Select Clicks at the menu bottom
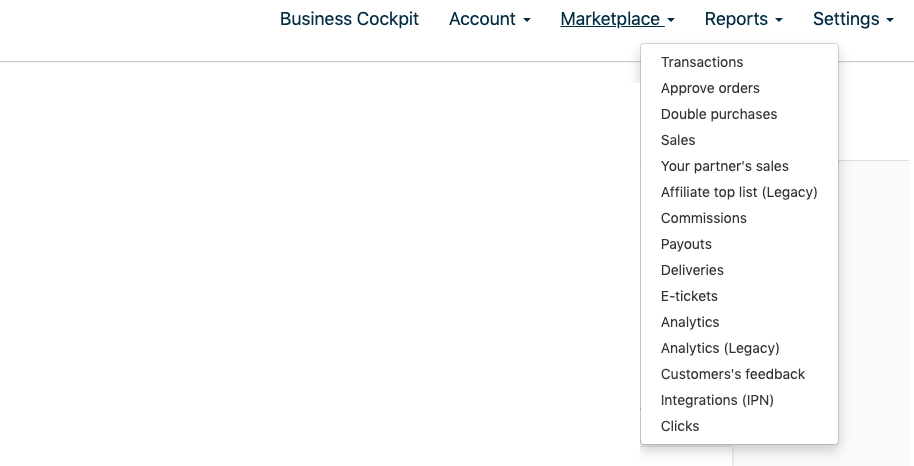The width and height of the screenshot is (914, 466). click(x=680, y=426)
